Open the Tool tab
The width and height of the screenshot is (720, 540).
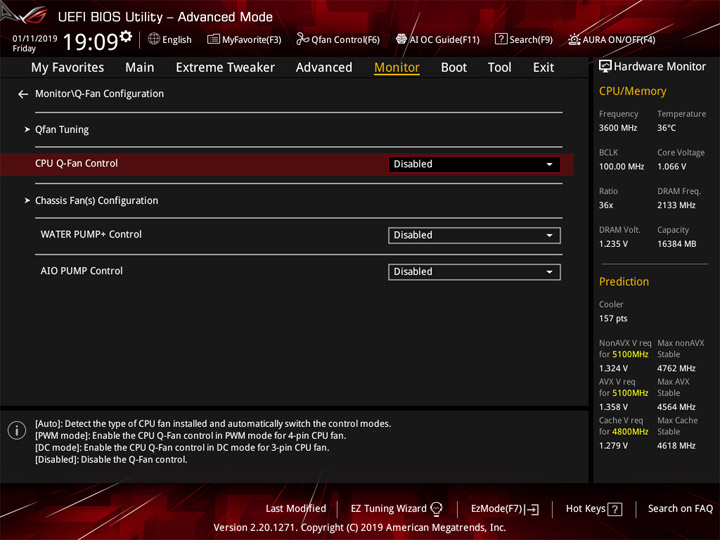[x=499, y=68]
